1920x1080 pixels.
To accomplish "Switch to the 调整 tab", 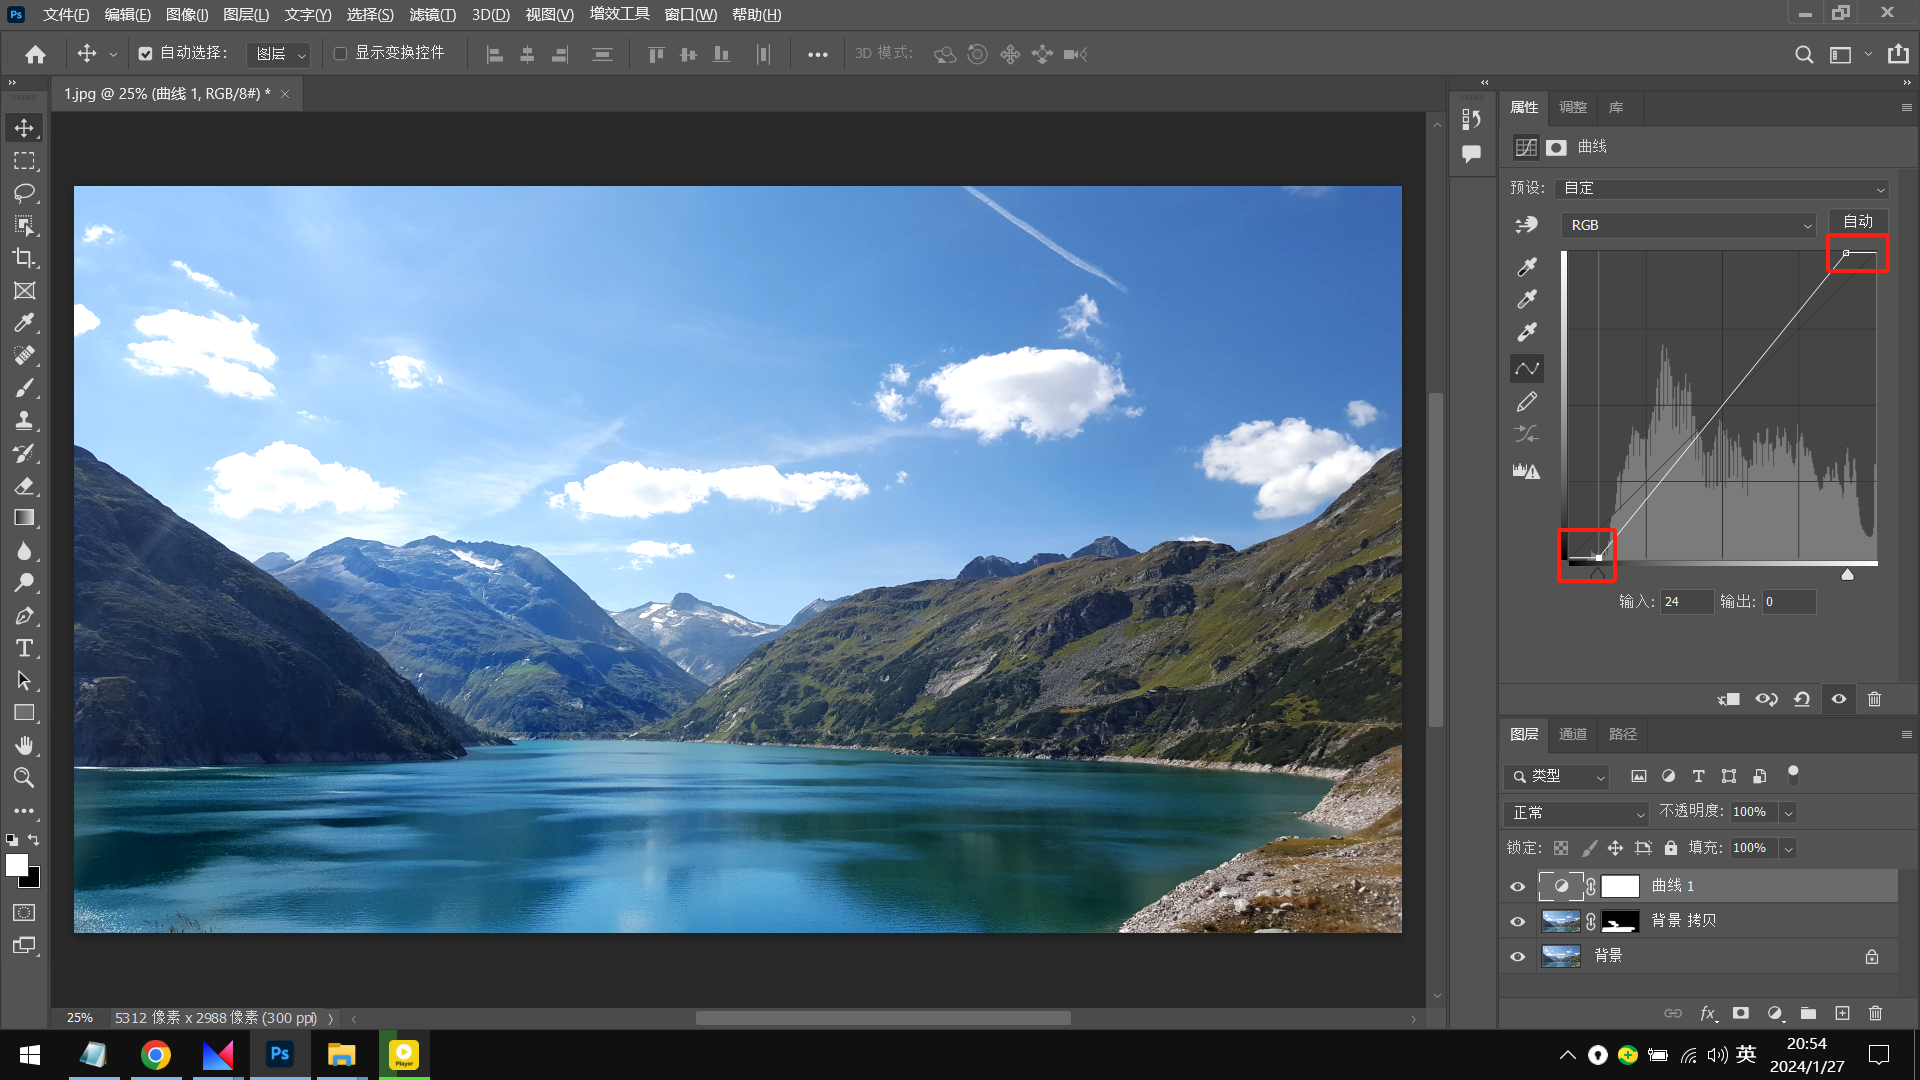I will point(1573,107).
